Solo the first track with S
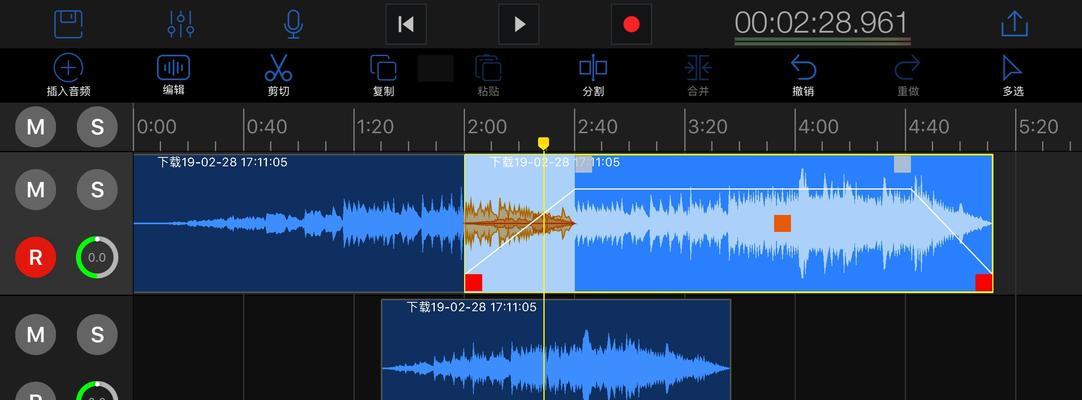 coord(97,189)
